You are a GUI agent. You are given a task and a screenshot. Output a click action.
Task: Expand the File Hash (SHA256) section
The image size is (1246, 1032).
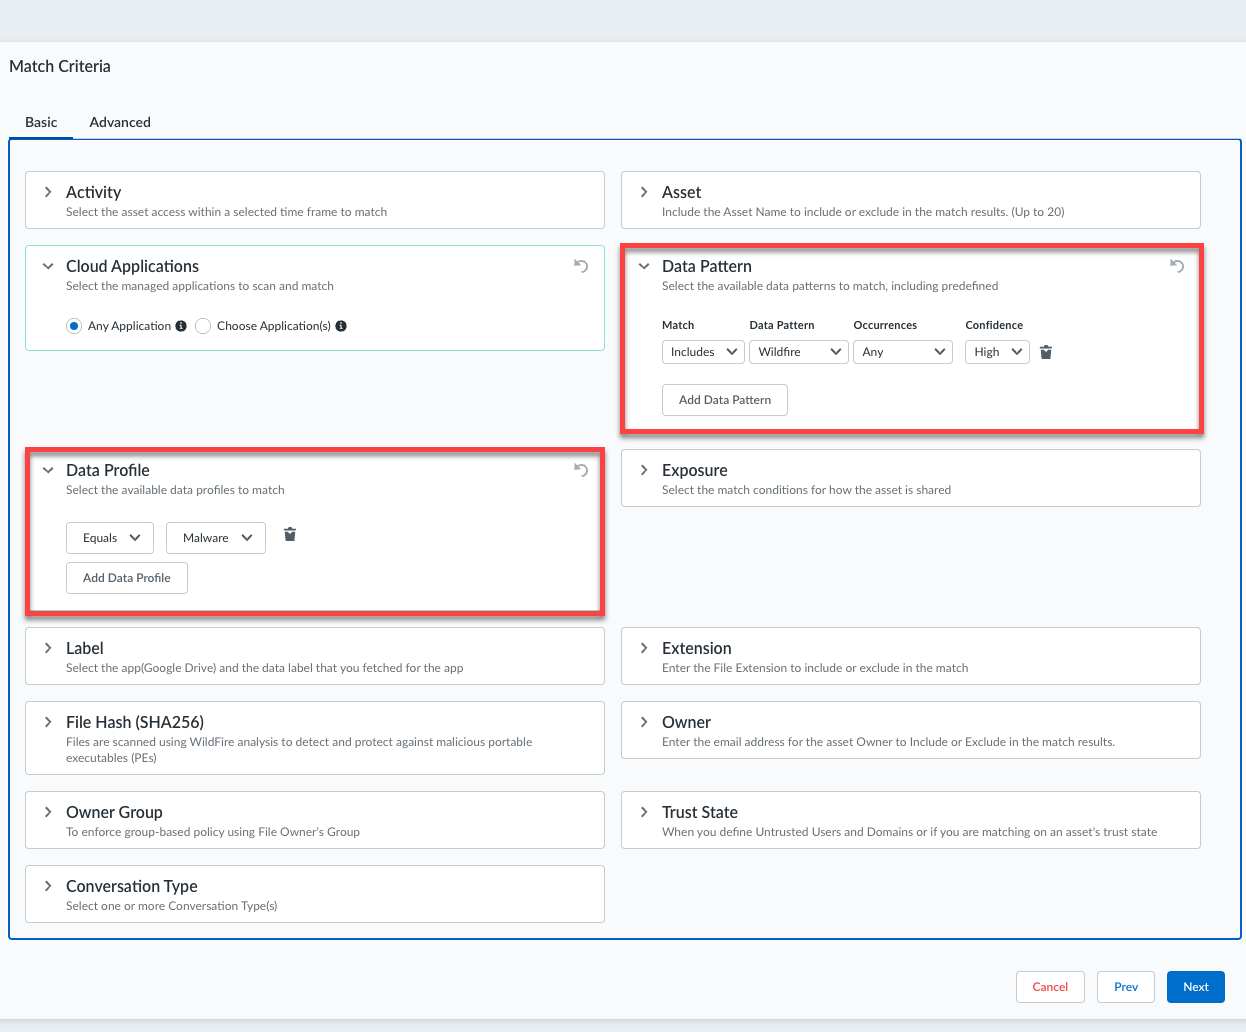48,722
